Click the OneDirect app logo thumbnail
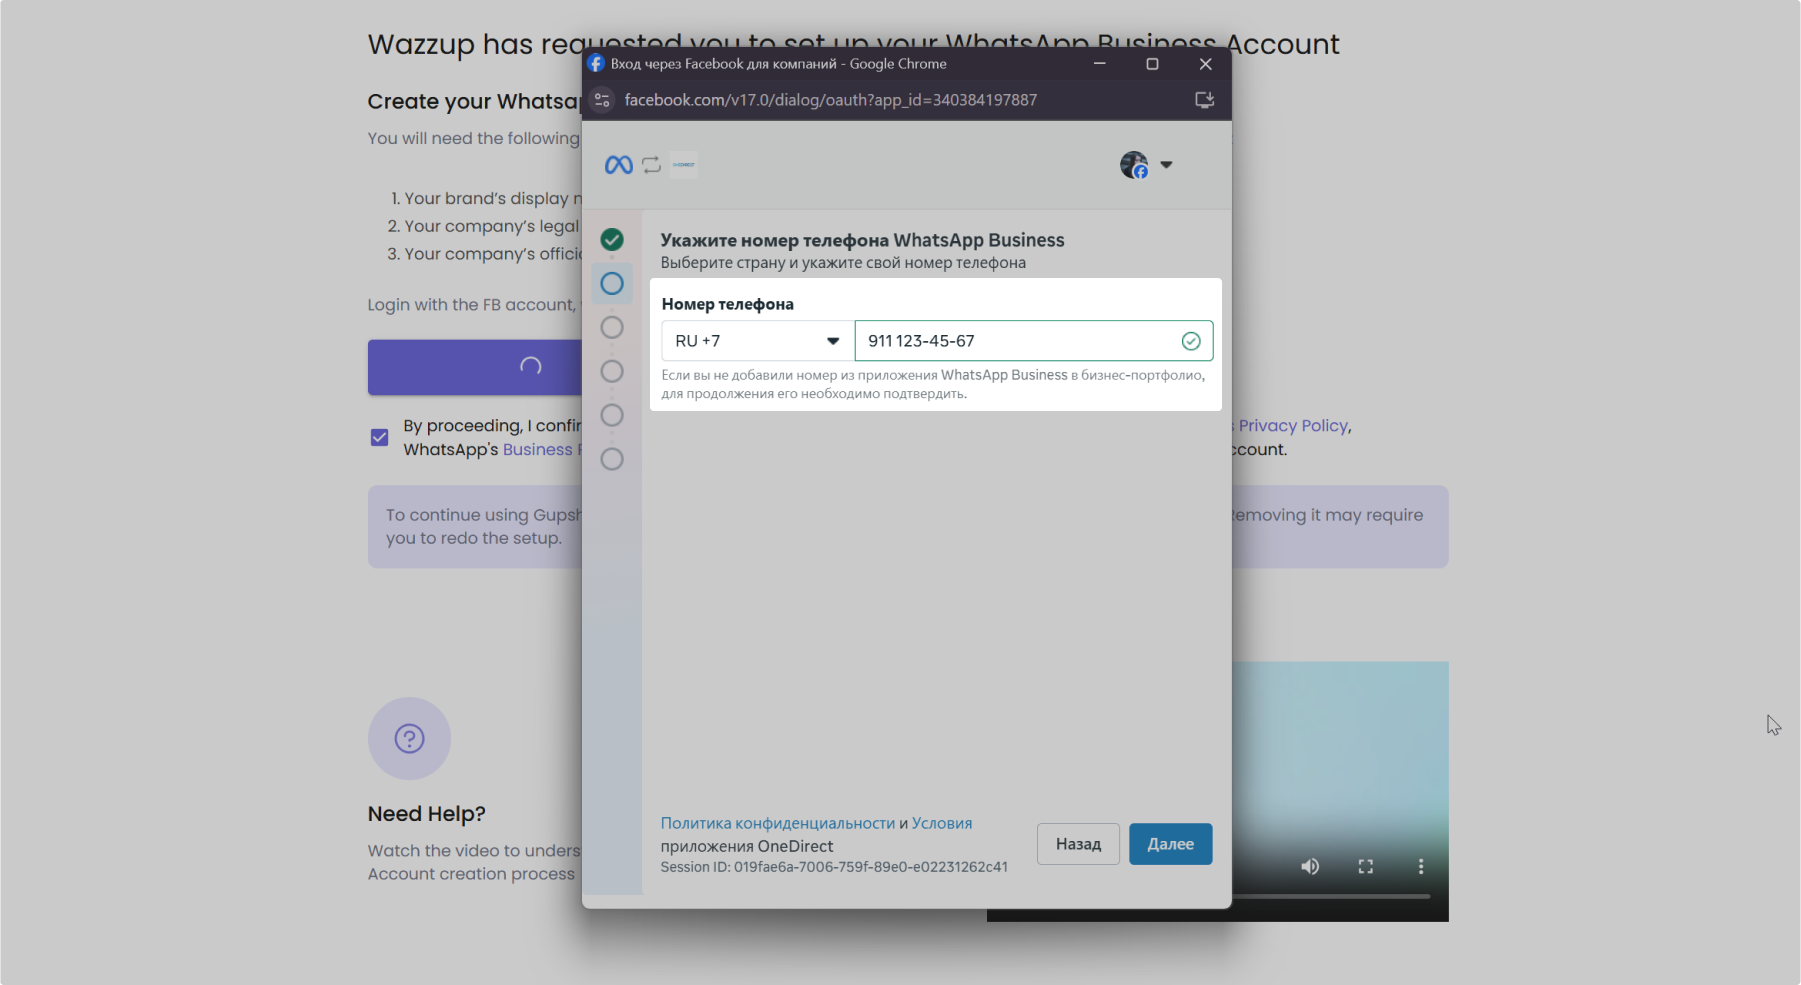The height and width of the screenshot is (985, 1801). tap(684, 165)
